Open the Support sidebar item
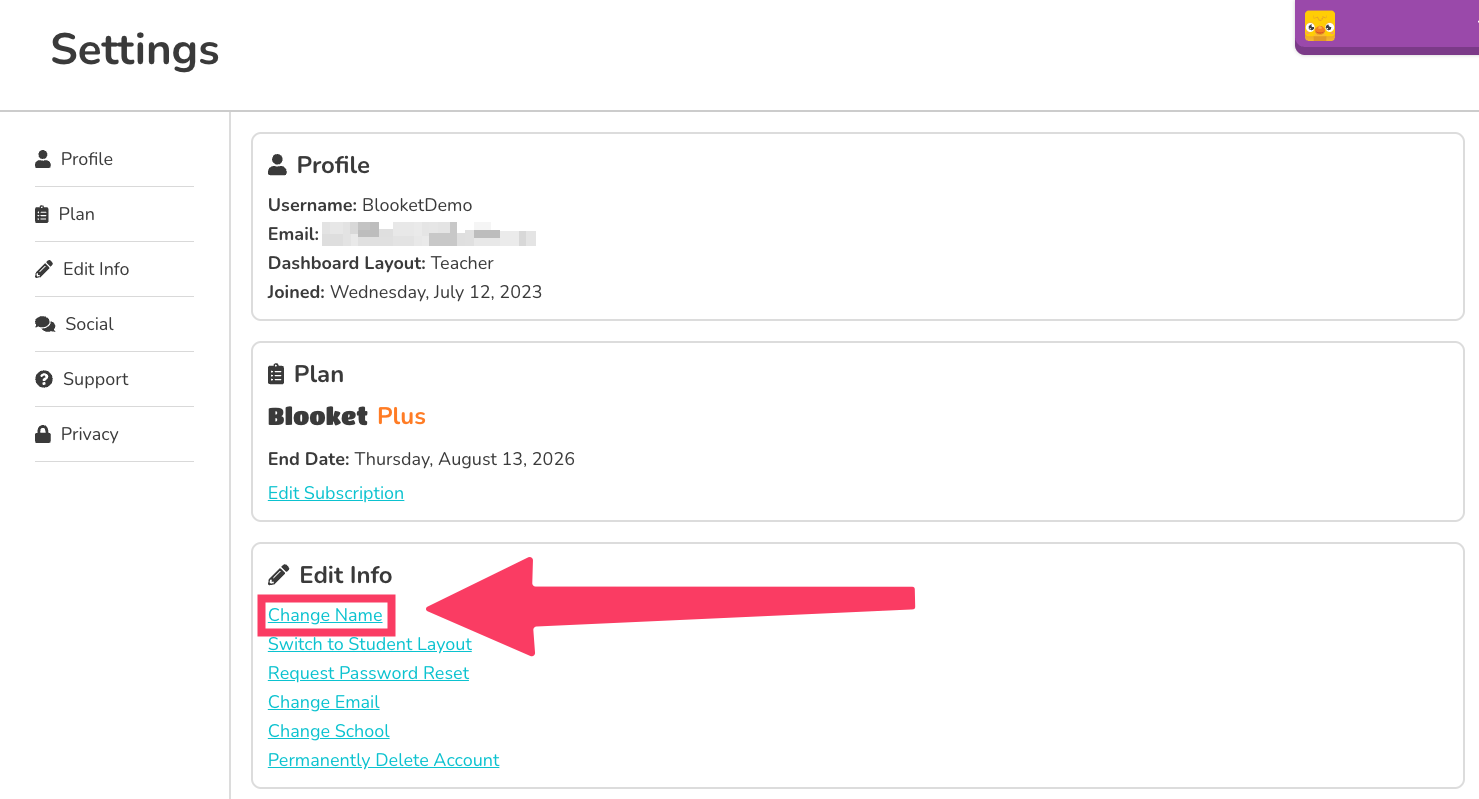 [x=95, y=379]
